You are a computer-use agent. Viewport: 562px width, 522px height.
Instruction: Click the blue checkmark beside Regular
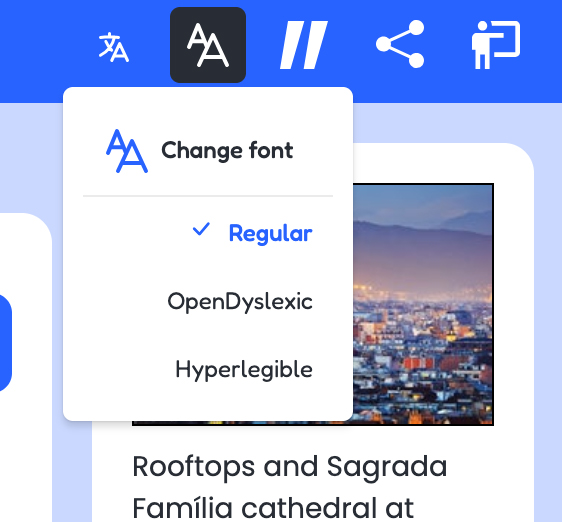click(201, 229)
